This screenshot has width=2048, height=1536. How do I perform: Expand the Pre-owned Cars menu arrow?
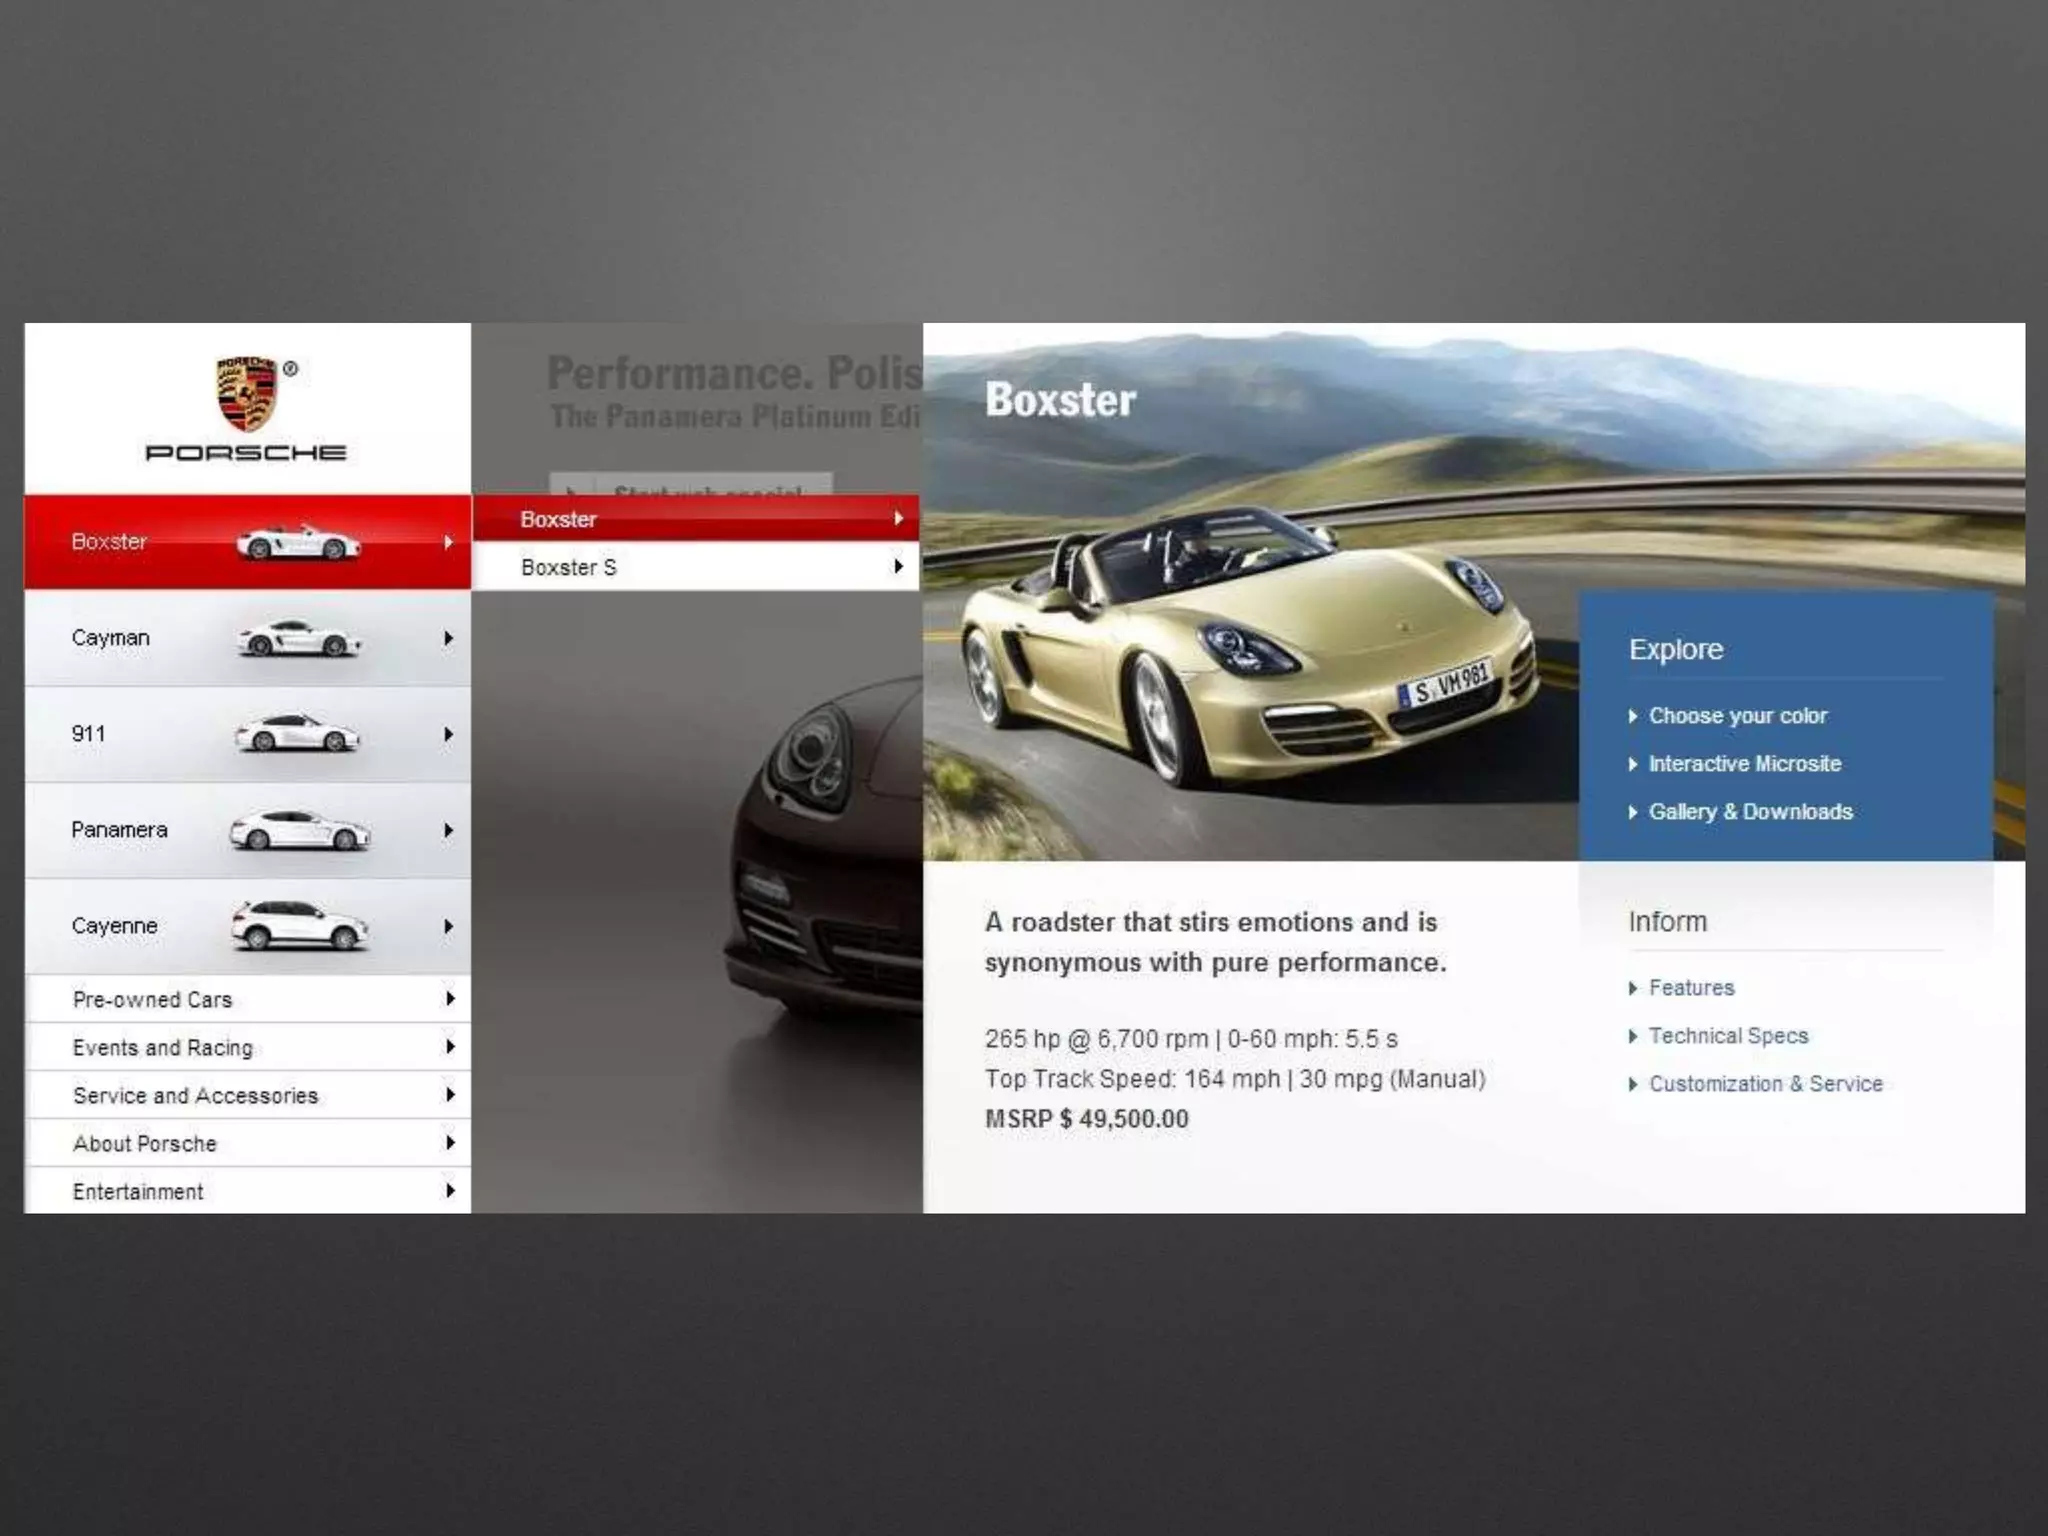coord(450,999)
